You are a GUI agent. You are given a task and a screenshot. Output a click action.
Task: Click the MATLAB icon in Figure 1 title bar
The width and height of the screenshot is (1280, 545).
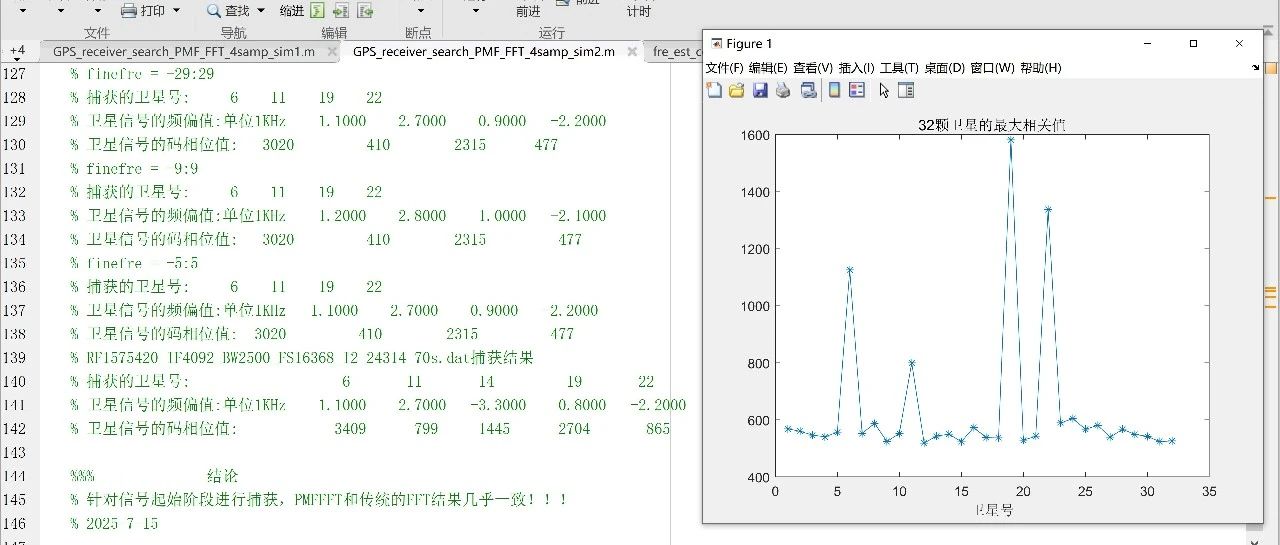pyautogui.click(x=716, y=44)
